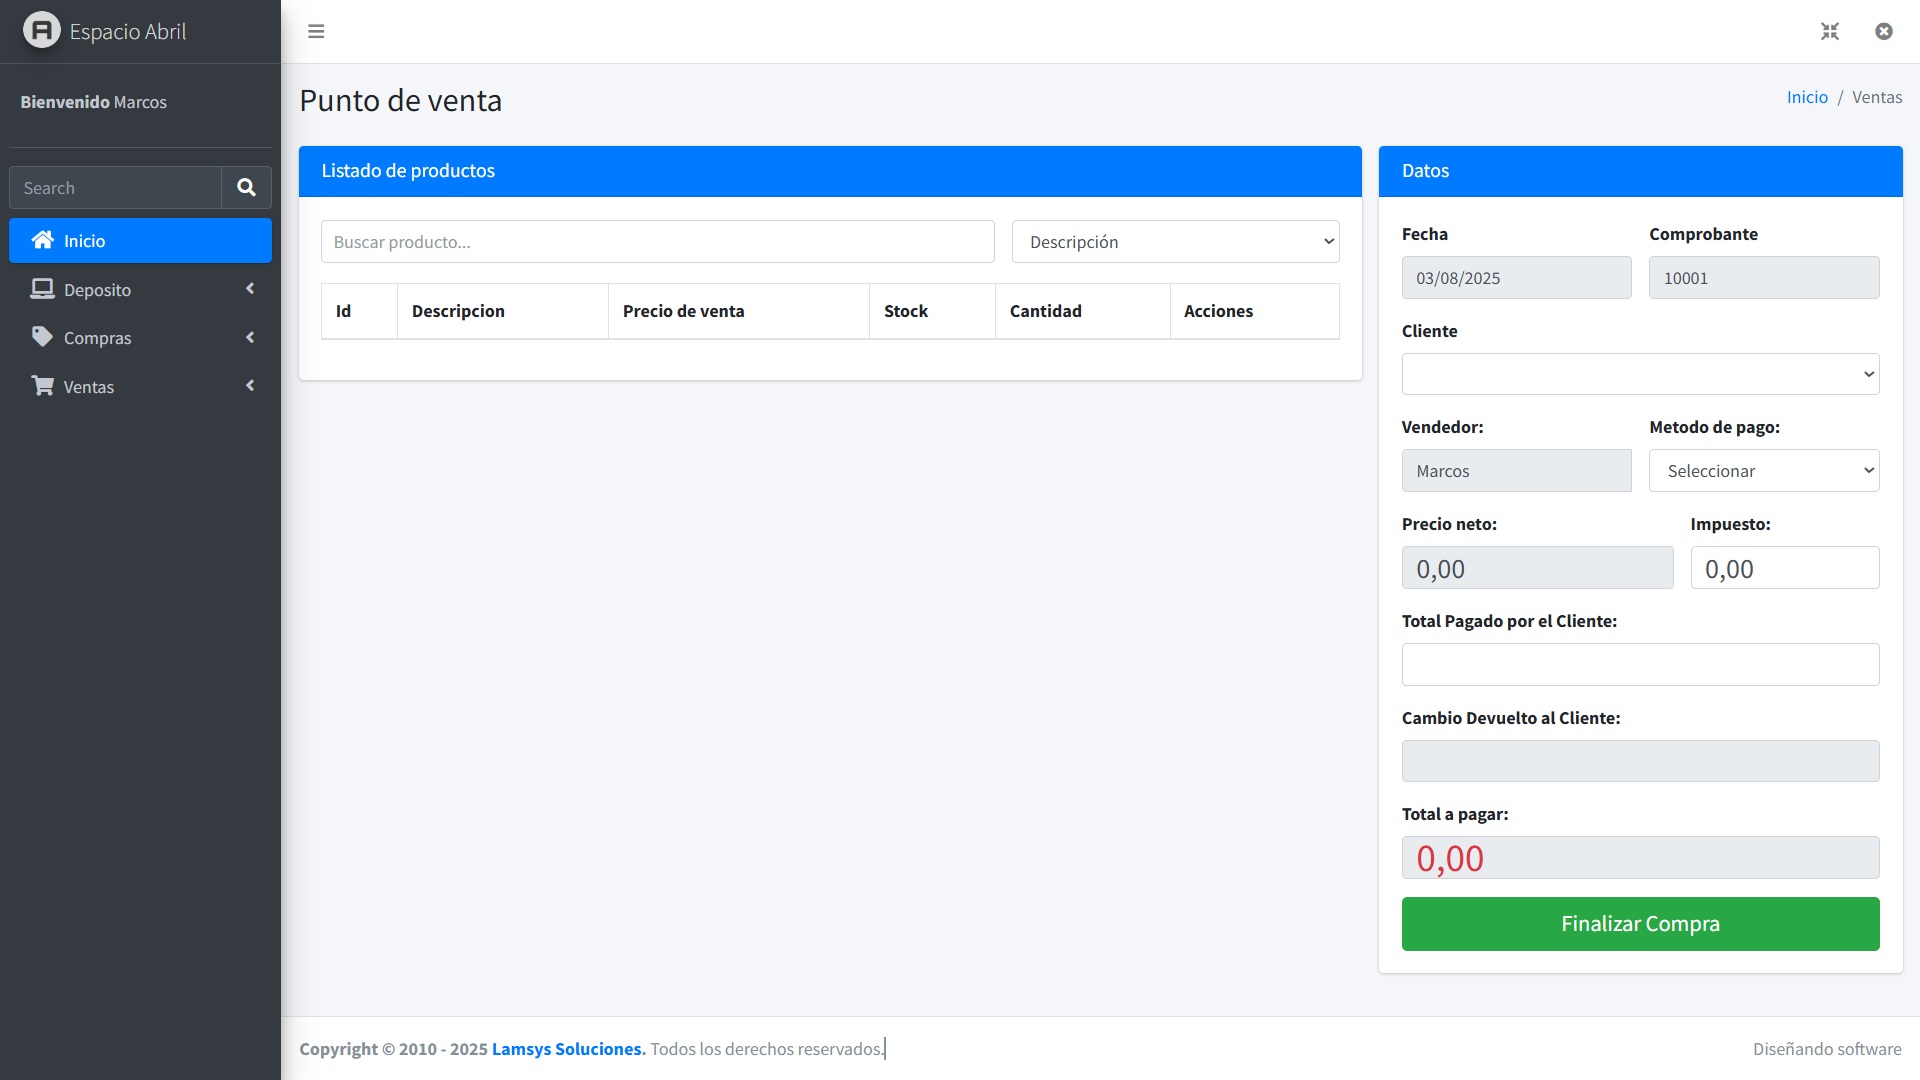This screenshot has width=1920, height=1080.
Task: Open the Descripción search filter dropdown
Action: [x=1175, y=242]
